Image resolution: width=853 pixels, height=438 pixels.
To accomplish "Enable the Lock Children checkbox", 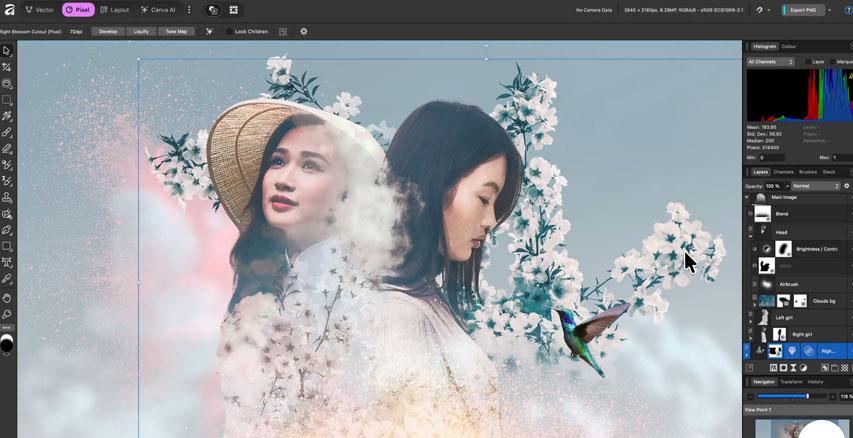I will 229,32.
